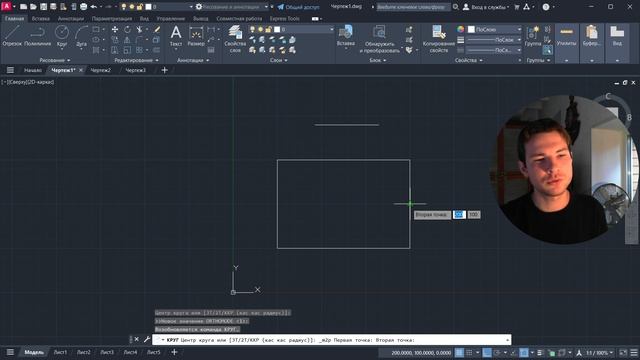Open the Вставка ribbon tab
The height and width of the screenshot is (360, 640).
tap(40, 18)
